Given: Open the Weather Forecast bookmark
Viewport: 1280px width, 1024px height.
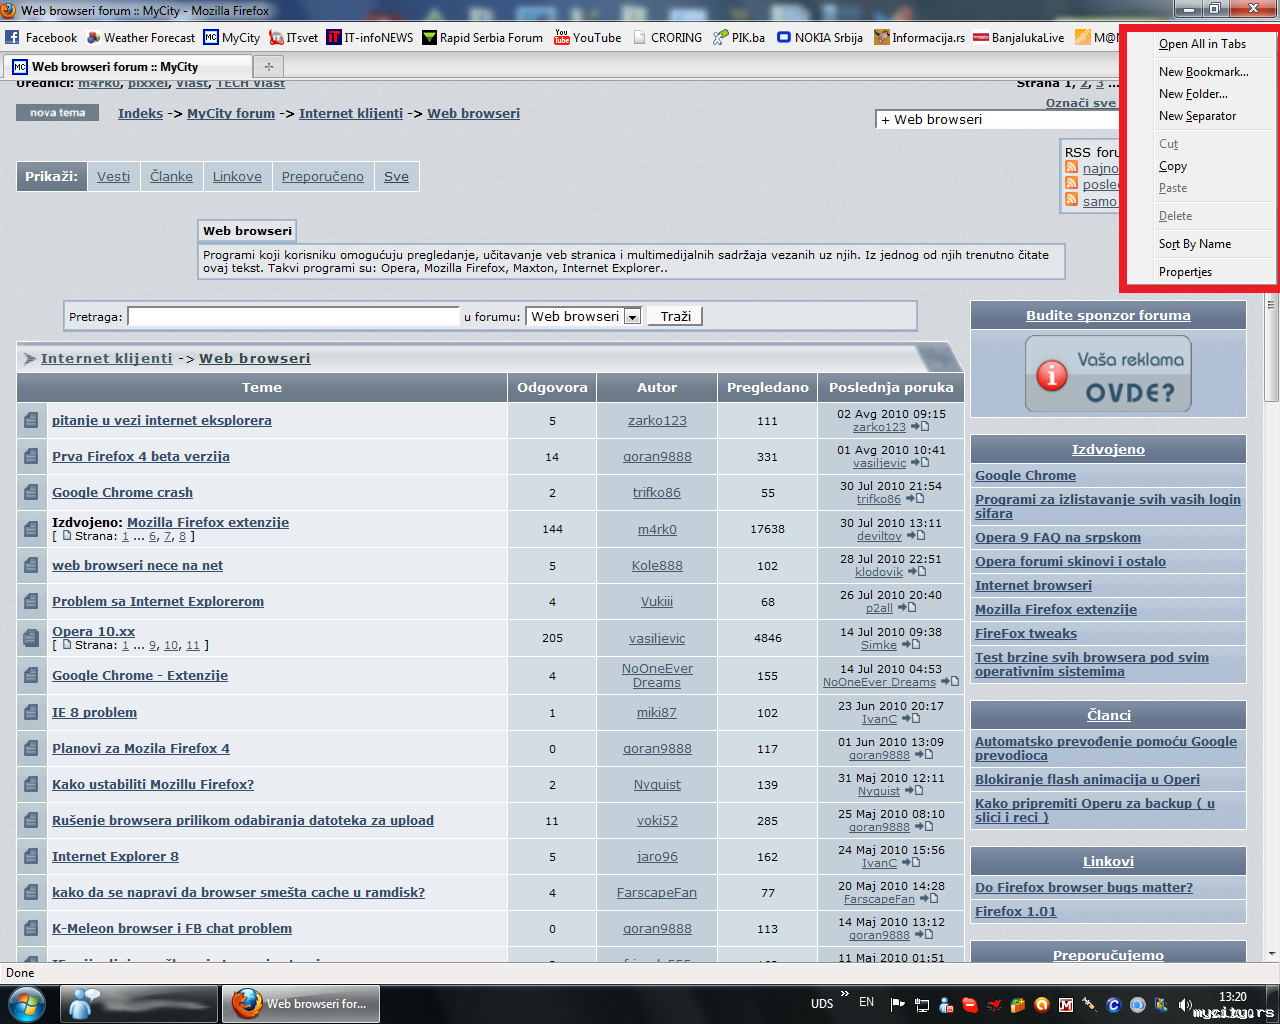Looking at the screenshot, I should pyautogui.click(x=141, y=38).
